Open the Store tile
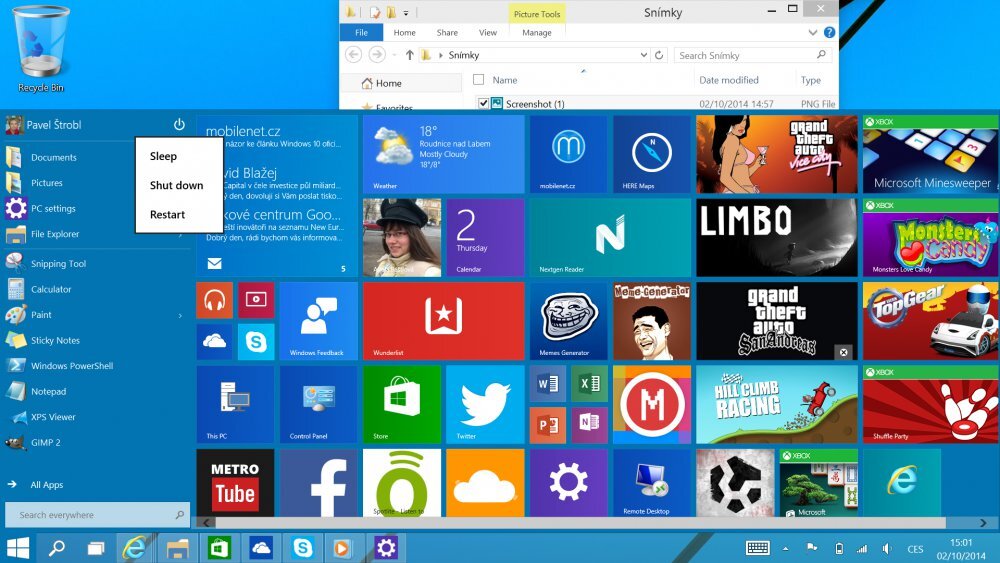This screenshot has height=563, width=1000. click(401, 404)
